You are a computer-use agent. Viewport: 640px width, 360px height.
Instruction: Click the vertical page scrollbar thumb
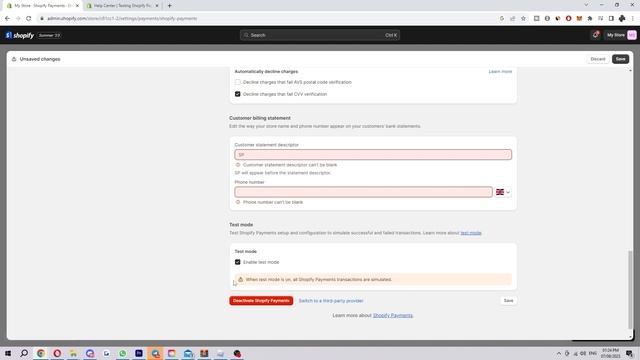click(x=630, y=289)
